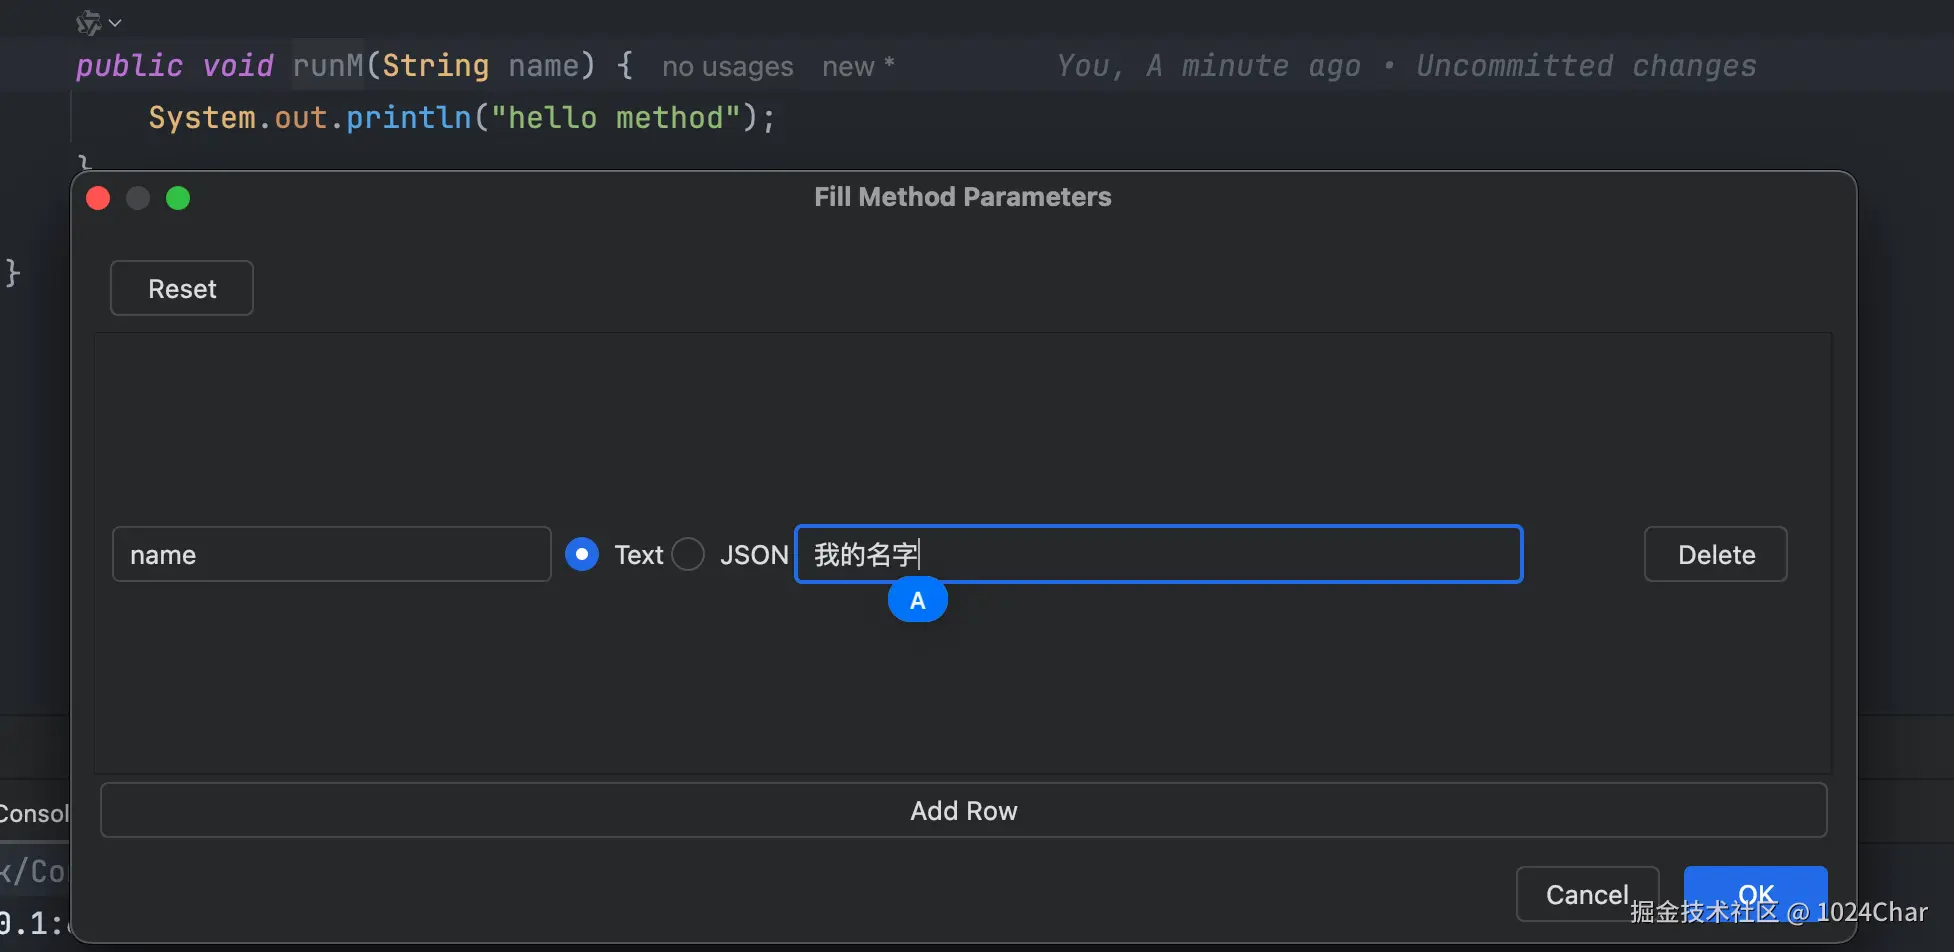Focus the 'name' parameter field
This screenshot has width=1954, height=952.
pyautogui.click(x=331, y=554)
